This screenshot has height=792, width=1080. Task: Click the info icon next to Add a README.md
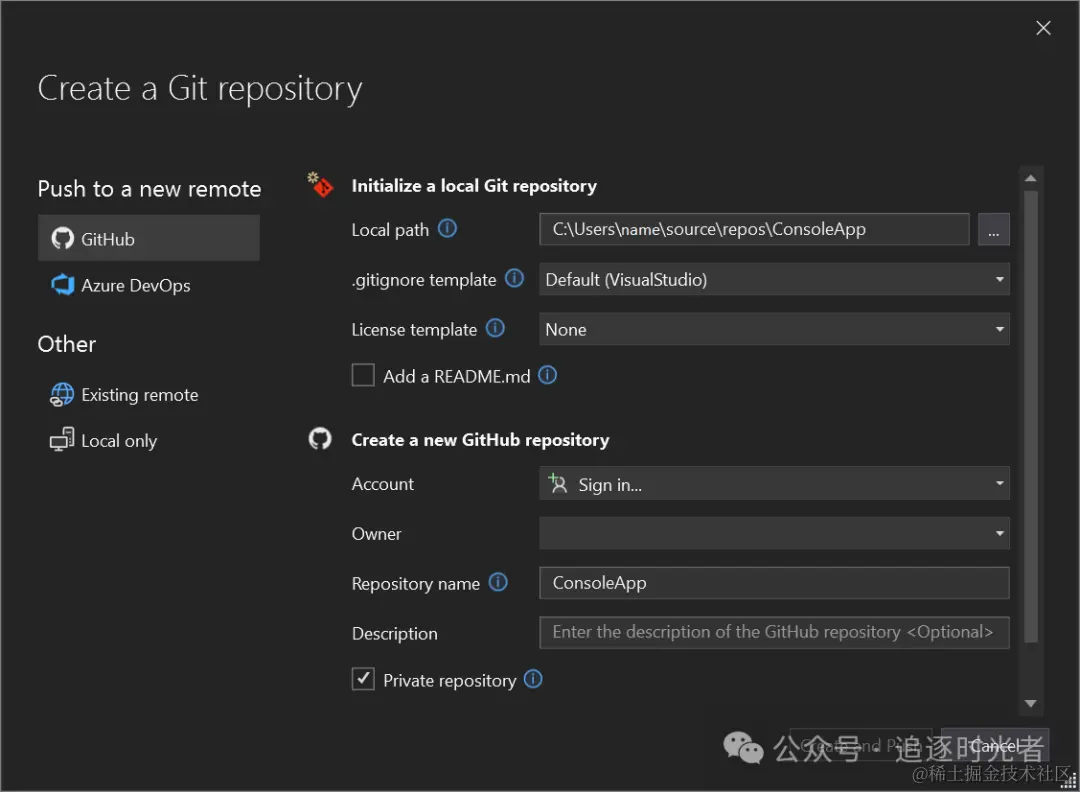pos(547,376)
